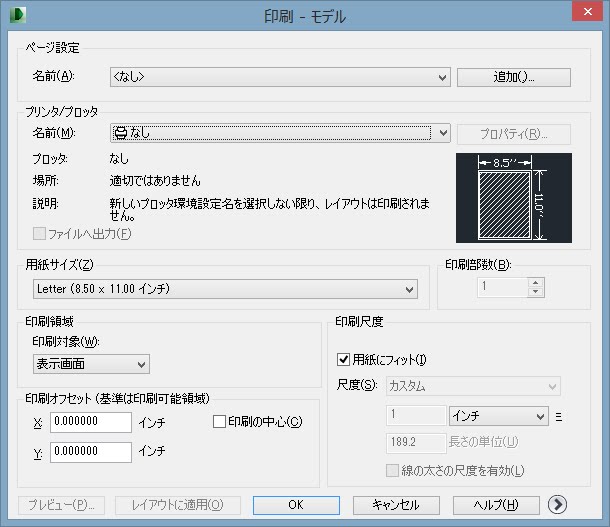The height and width of the screenshot is (527, 610).
Task: Toggle the 線の太さの尺度を有効(L) checkbox
Action: (x=392, y=470)
